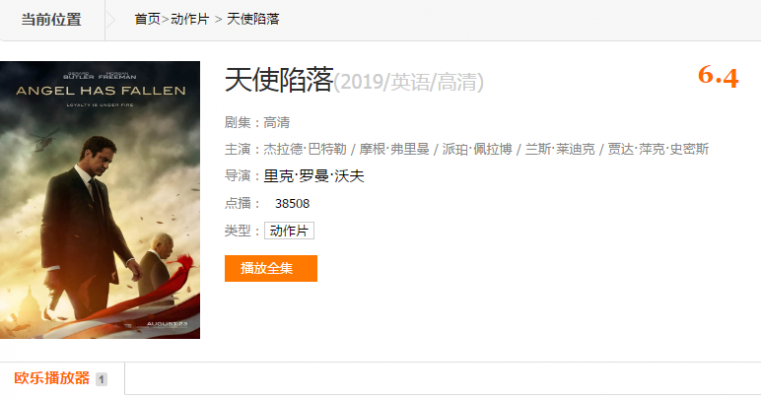Click the episode count badge on 欧乐播放器
The image size is (761, 400).
101,379
